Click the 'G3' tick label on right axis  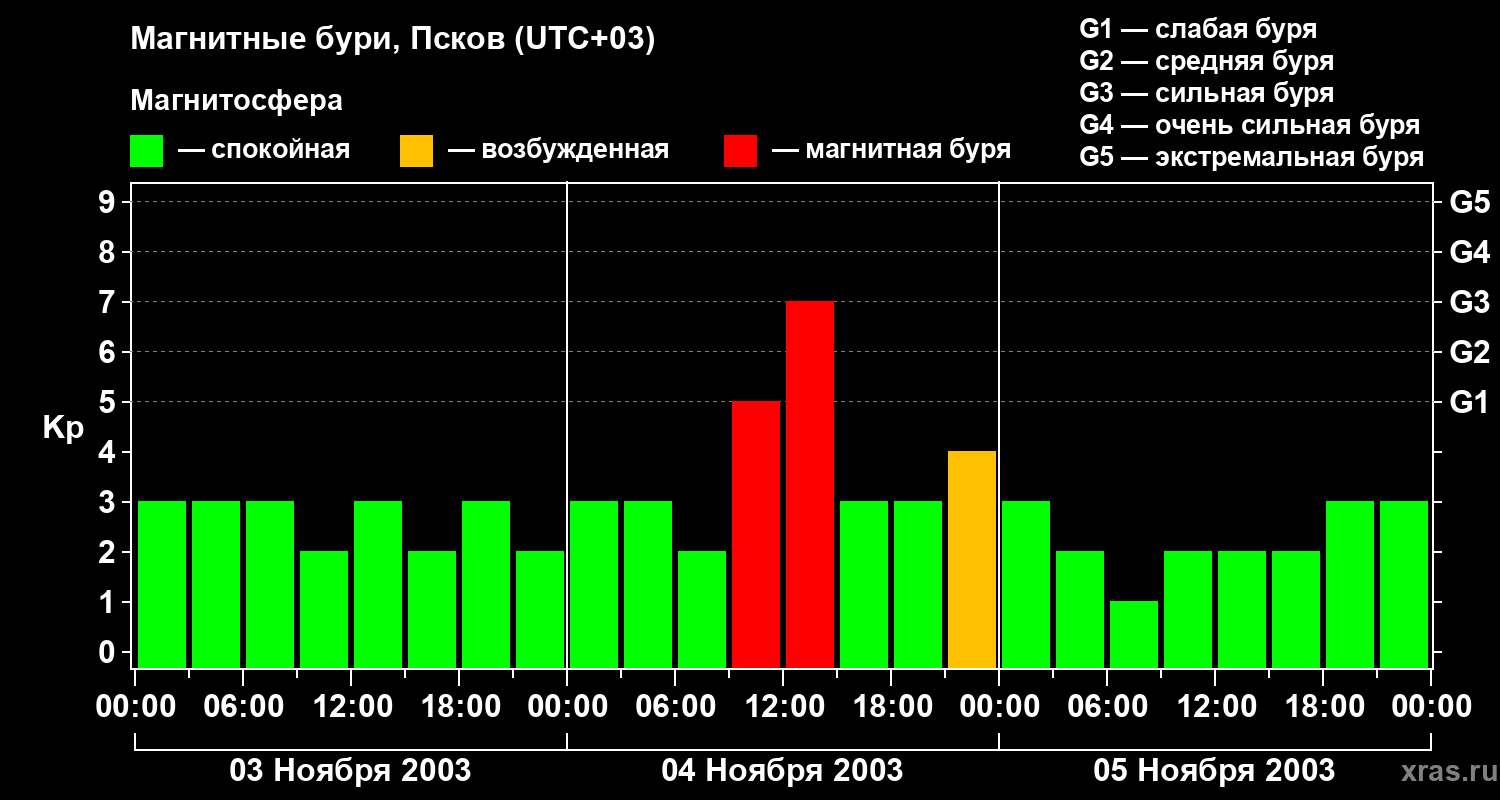click(1469, 302)
